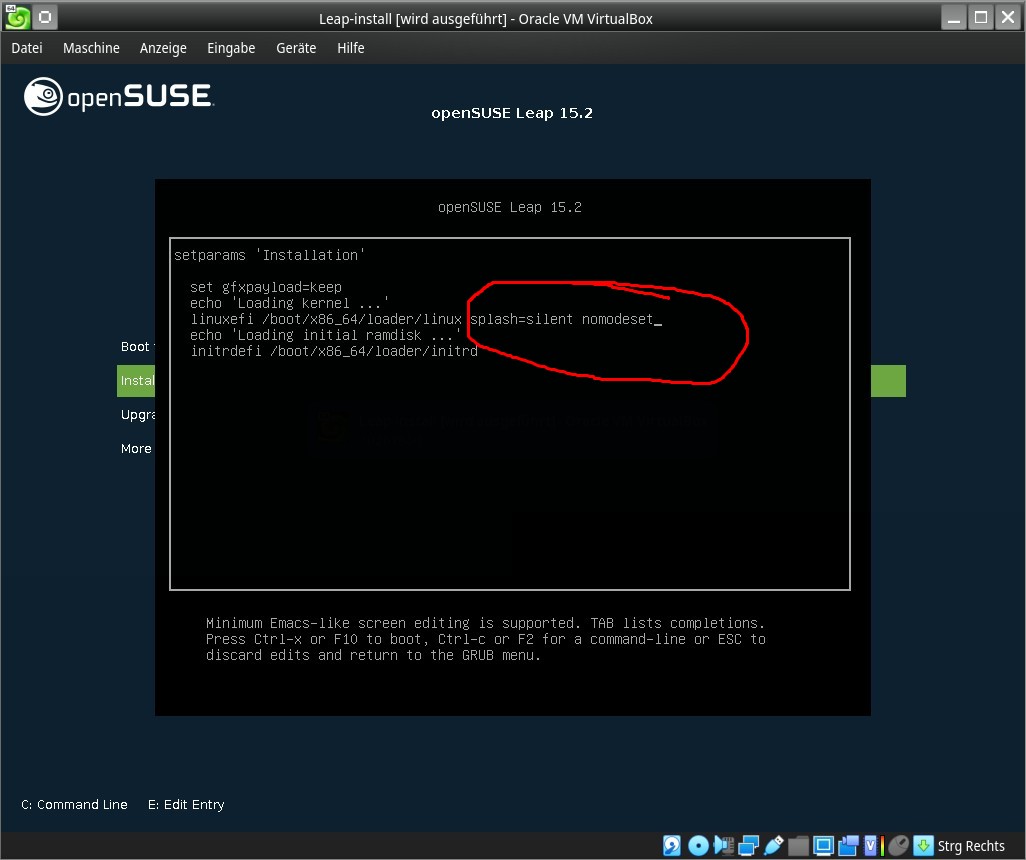Open the Maschine menu
Image resolution: width=1026 pixels, height=860 pixels.
coord(91,48)
